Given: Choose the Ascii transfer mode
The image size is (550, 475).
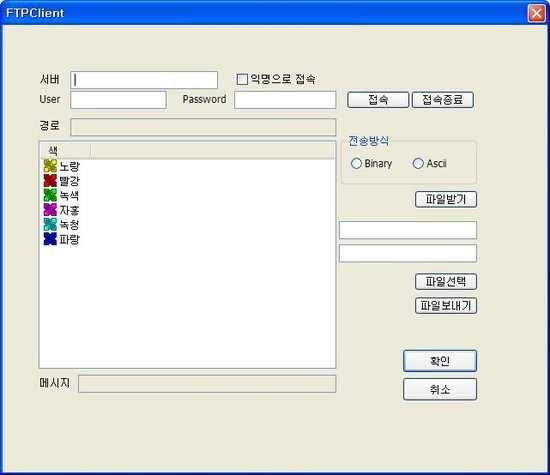Looking at the screenshot, I should [418, 163].
